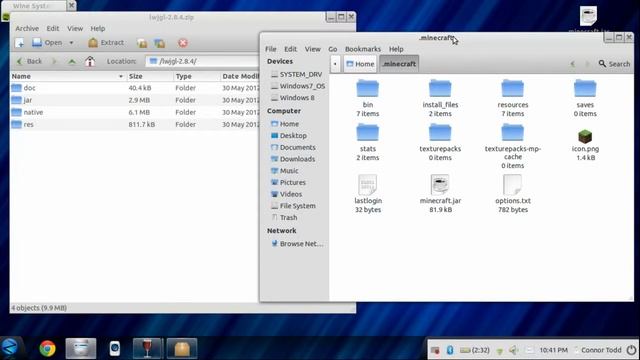Open archive manager's View menu
Image resolution: width=640 pixels, height=360 pixels.
click(75, 29)
